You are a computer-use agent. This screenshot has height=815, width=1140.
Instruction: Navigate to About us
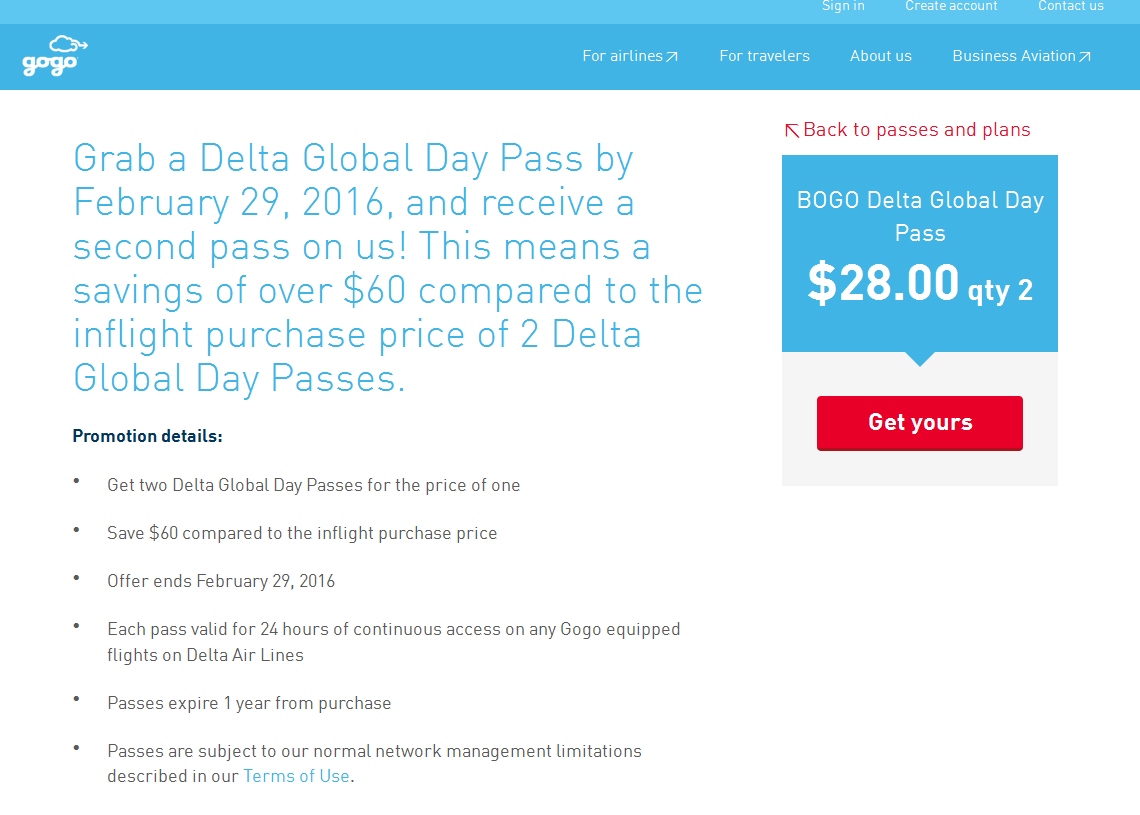[880, 56]
